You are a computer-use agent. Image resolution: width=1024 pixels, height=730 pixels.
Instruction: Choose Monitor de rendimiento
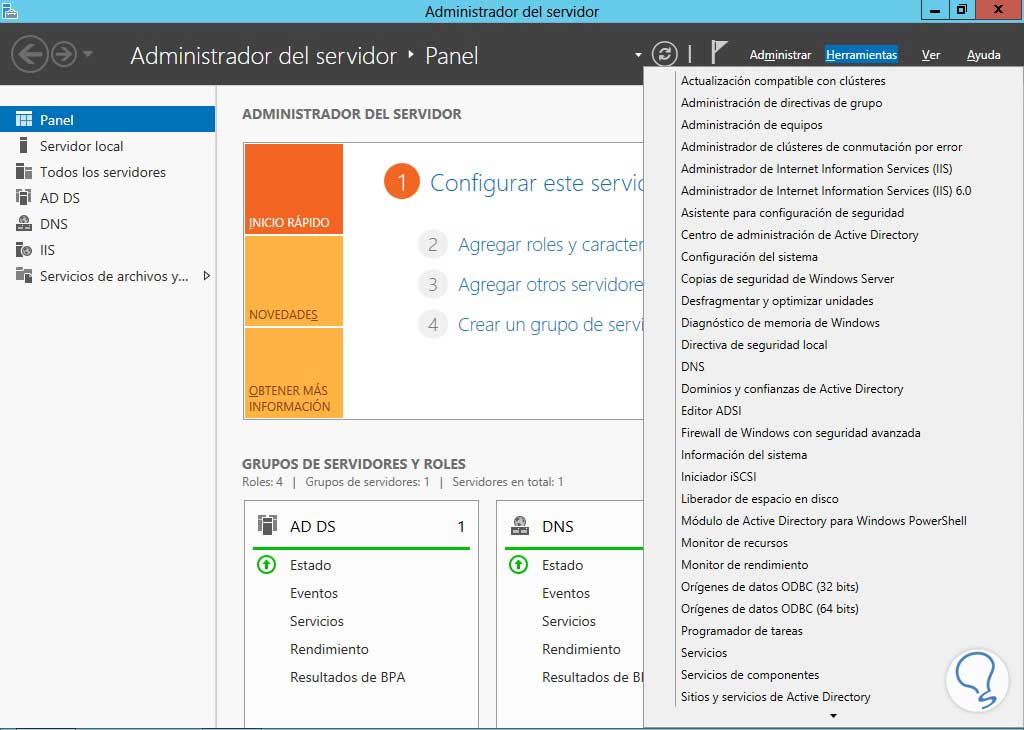point(744,565)
